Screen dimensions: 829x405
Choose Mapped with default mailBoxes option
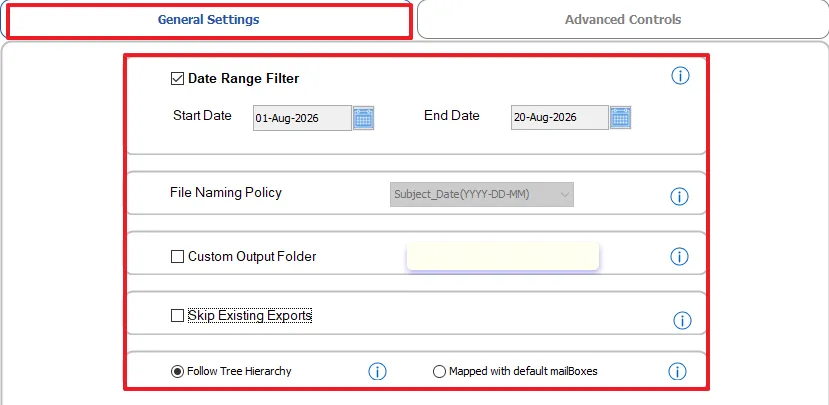(439, 372)
